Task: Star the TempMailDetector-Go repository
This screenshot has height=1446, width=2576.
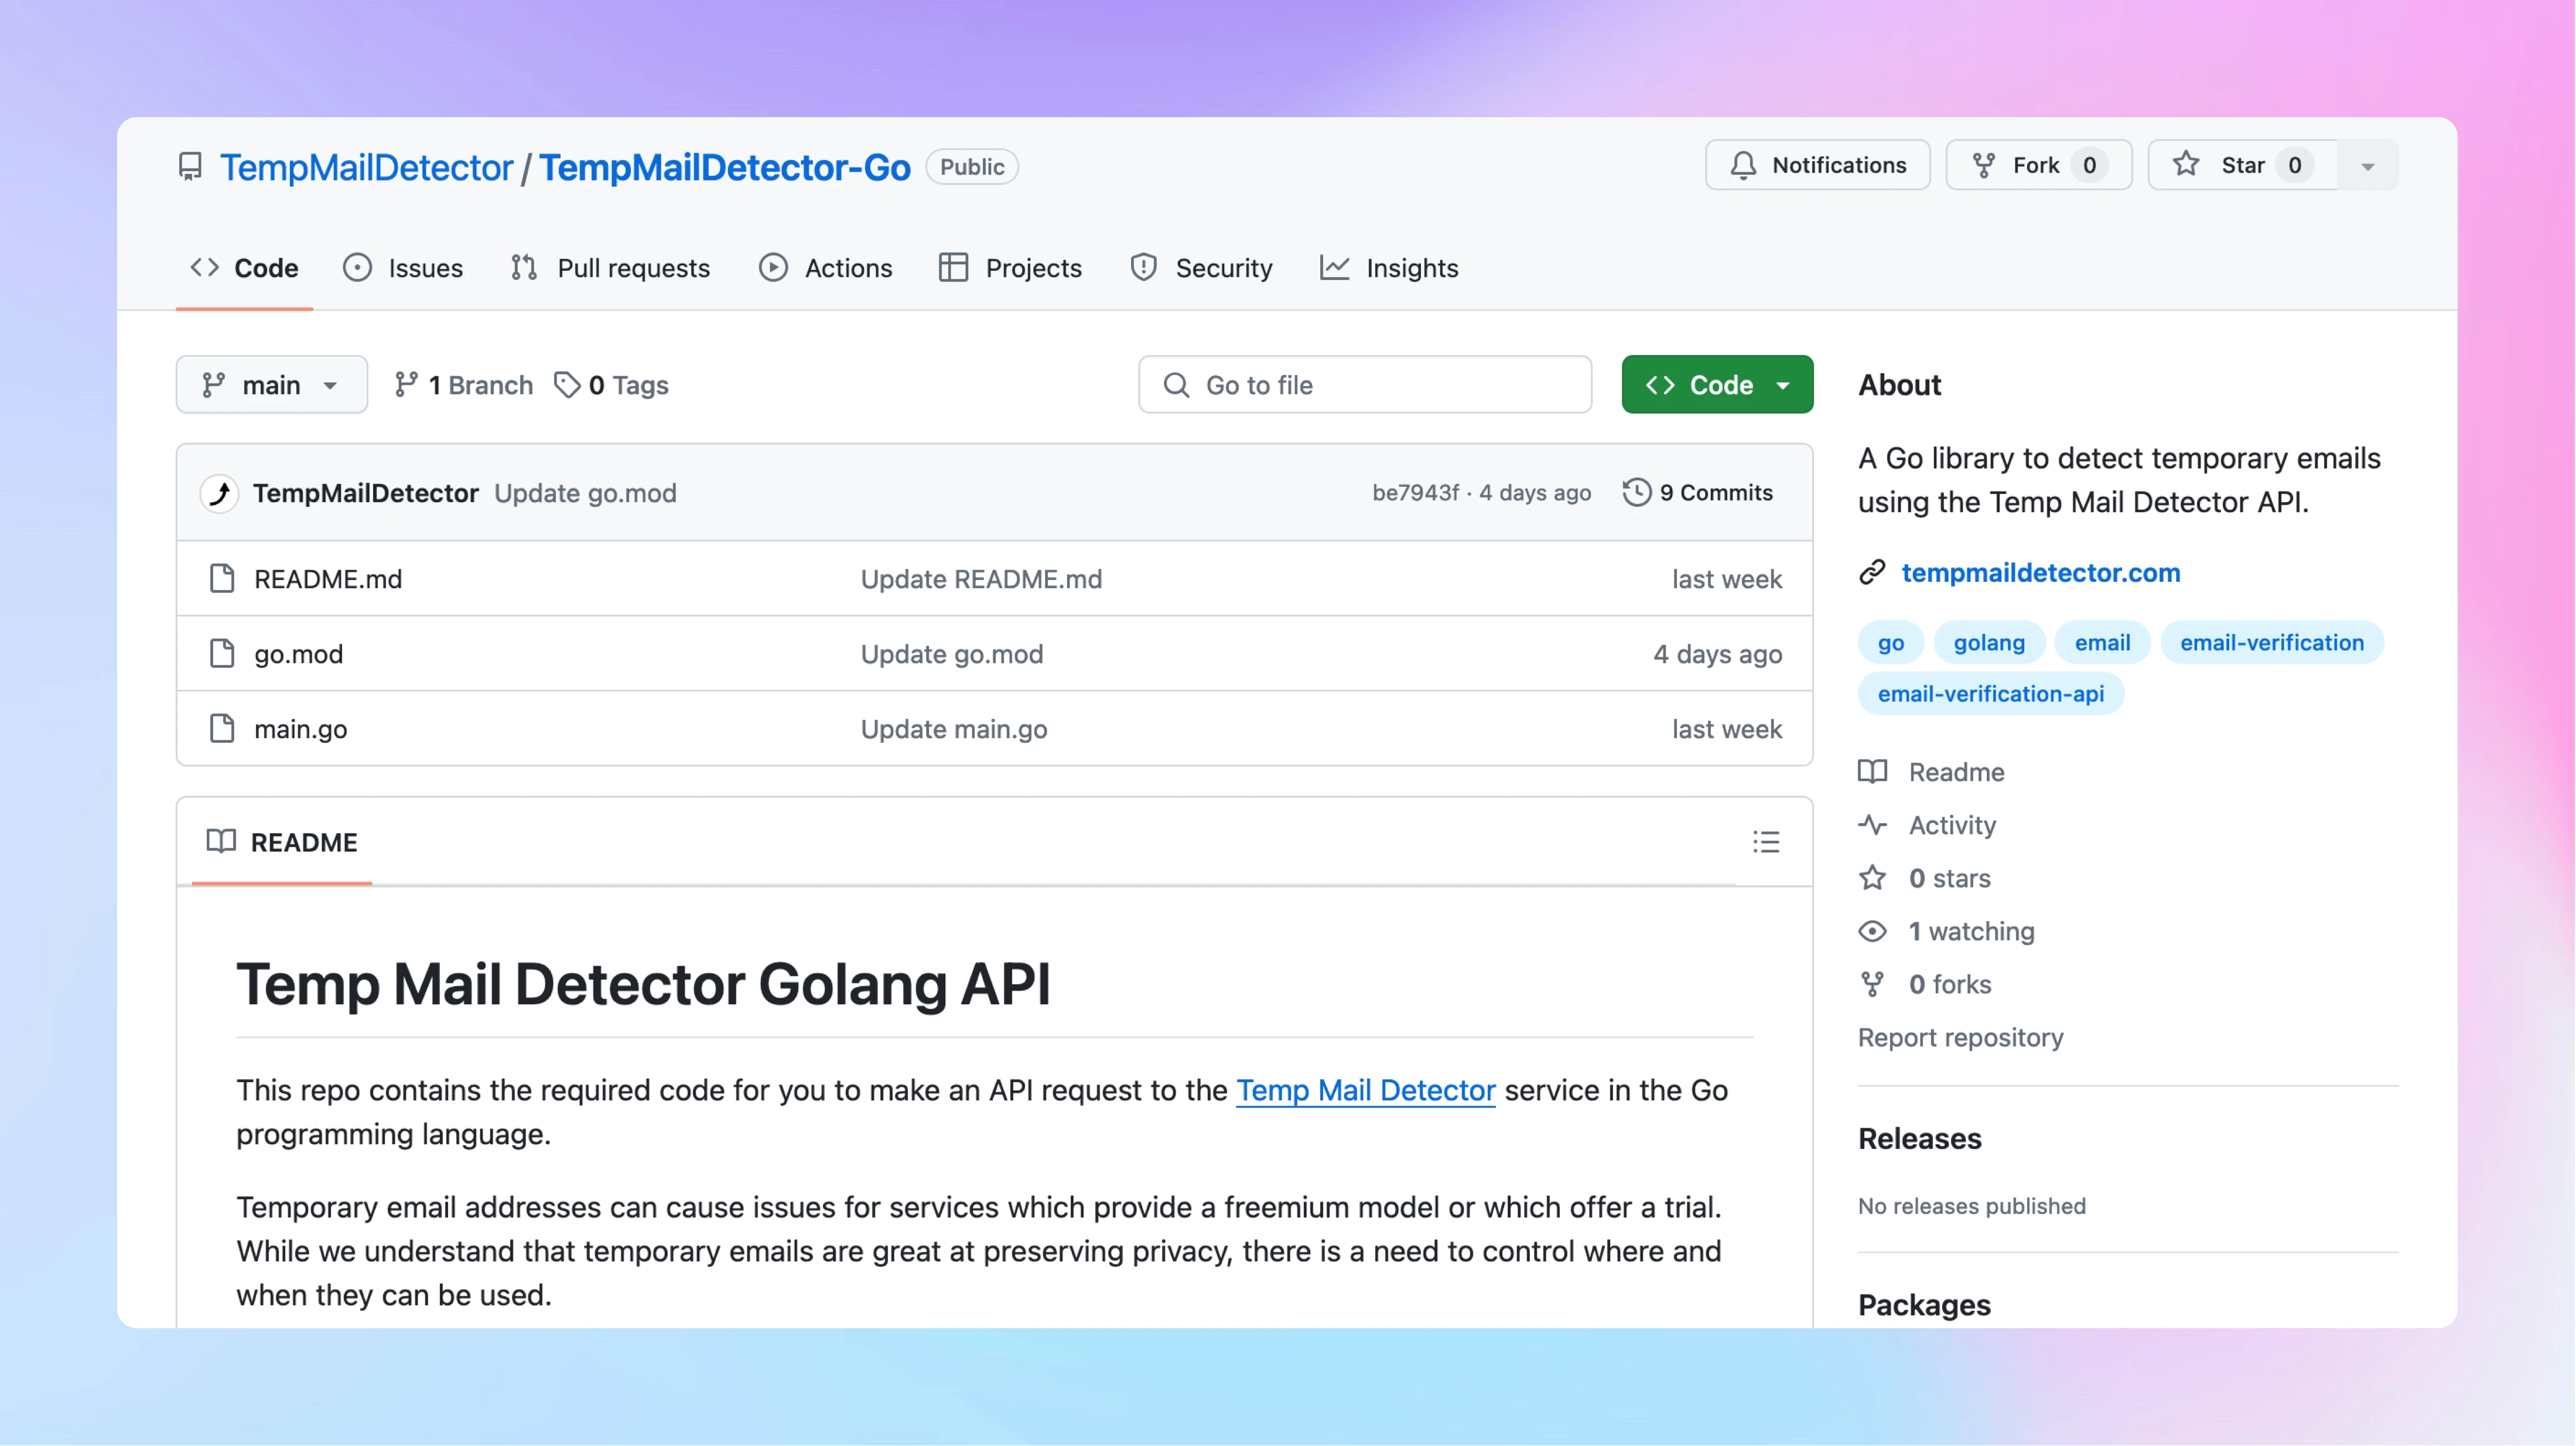Action: point(2239,165)
